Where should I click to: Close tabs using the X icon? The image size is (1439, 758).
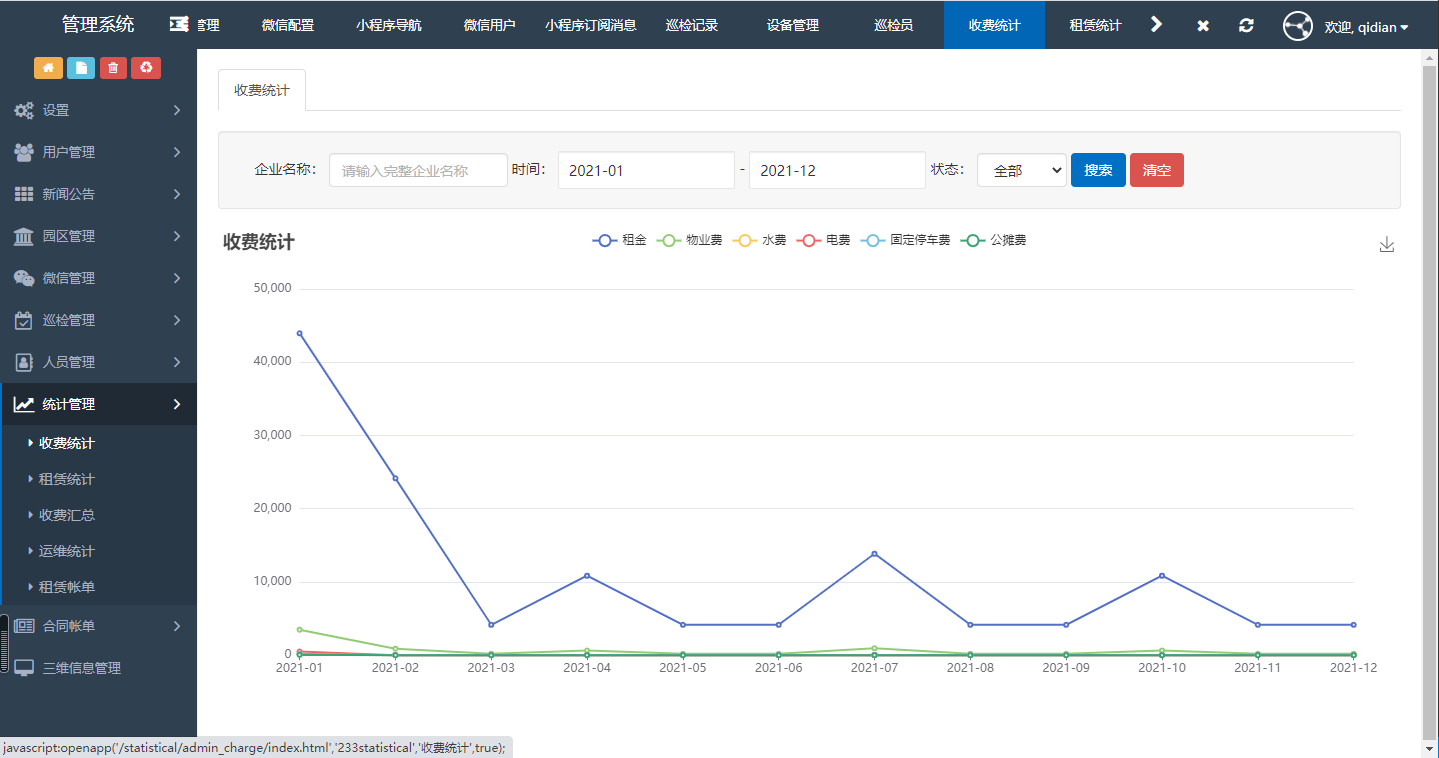[x=1203, y=25]
